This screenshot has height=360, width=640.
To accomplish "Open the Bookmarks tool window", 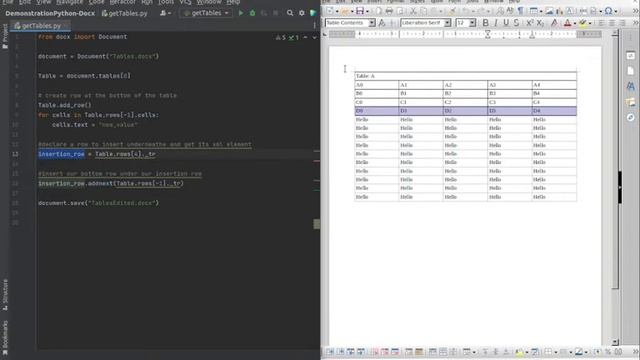I will [5, 338].
